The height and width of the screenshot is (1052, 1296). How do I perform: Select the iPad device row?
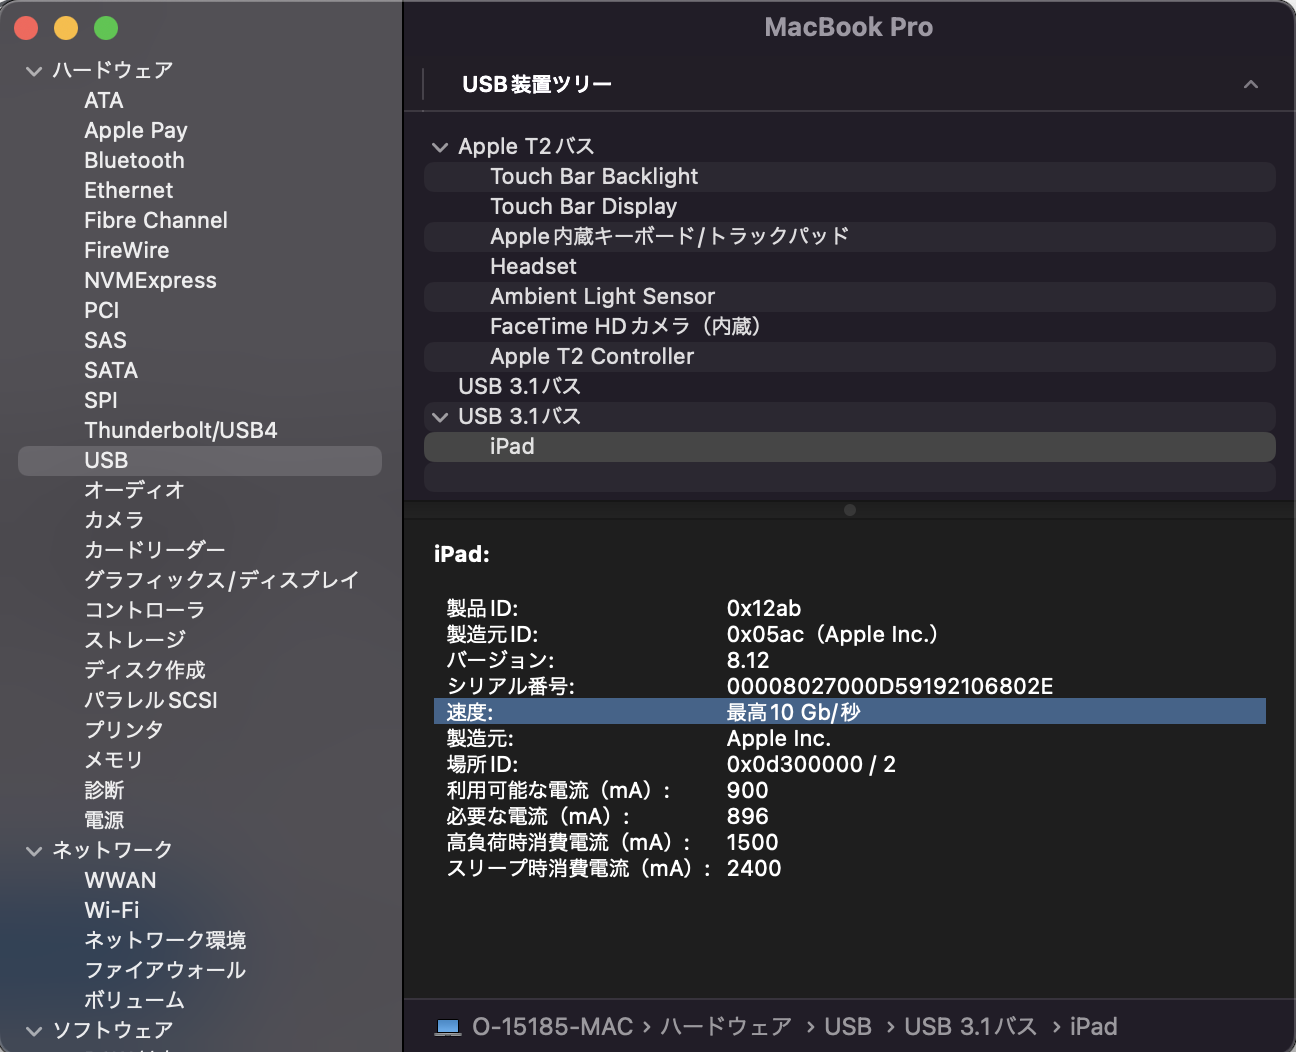[x=850, y=447]
